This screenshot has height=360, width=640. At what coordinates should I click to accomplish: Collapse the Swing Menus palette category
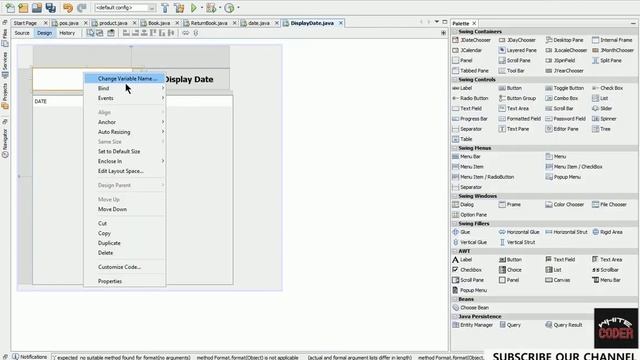pos(455,148)
